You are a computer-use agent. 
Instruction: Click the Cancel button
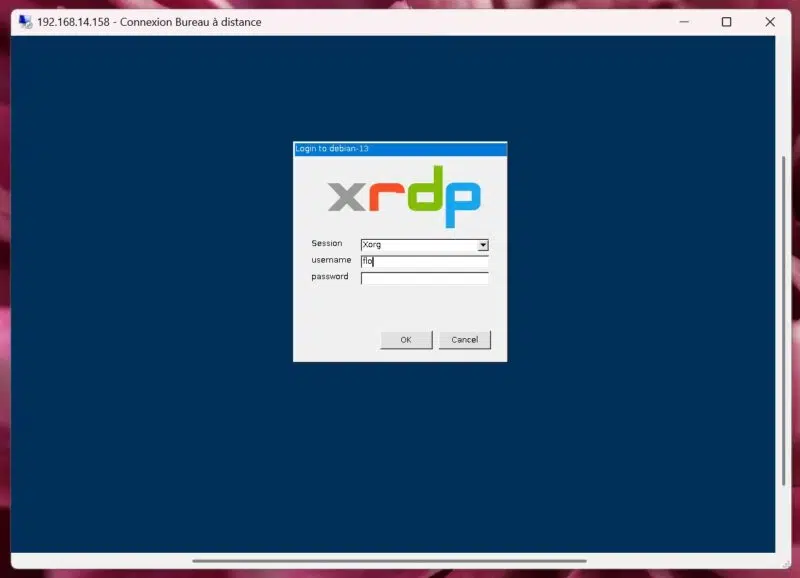click(465, 340)
